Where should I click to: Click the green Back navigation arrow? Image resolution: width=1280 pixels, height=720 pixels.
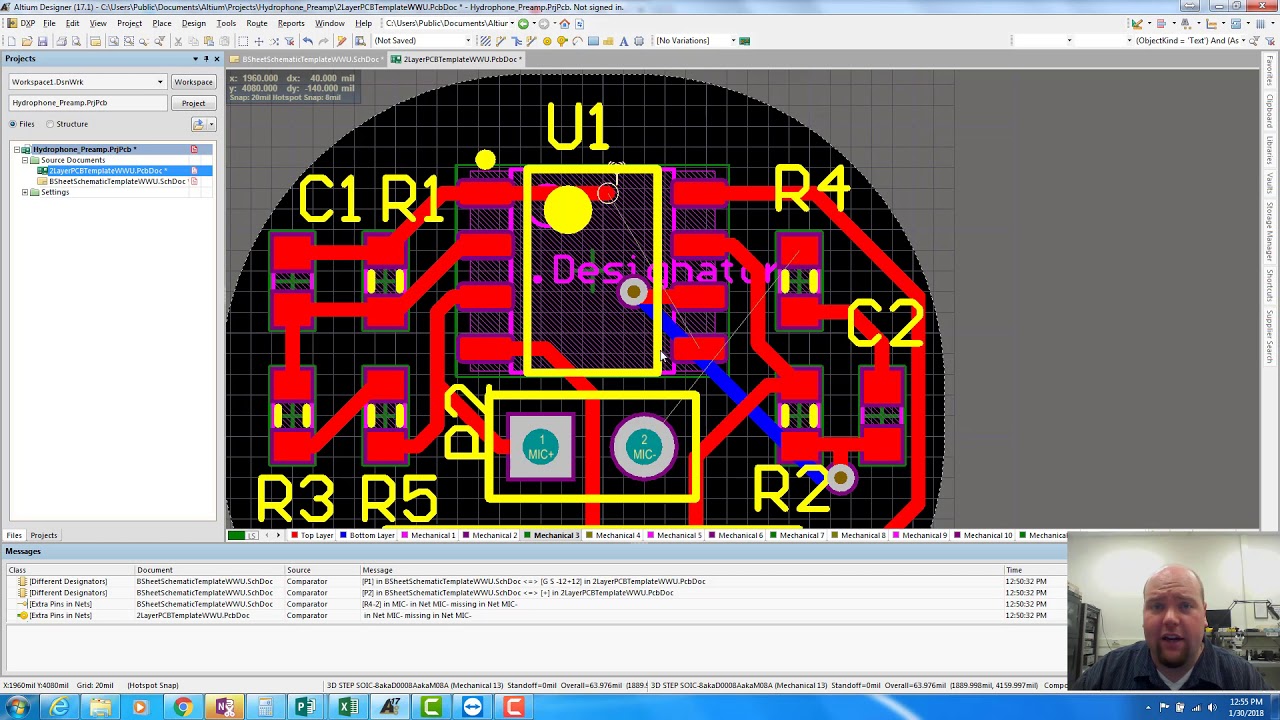coord(523,24)
